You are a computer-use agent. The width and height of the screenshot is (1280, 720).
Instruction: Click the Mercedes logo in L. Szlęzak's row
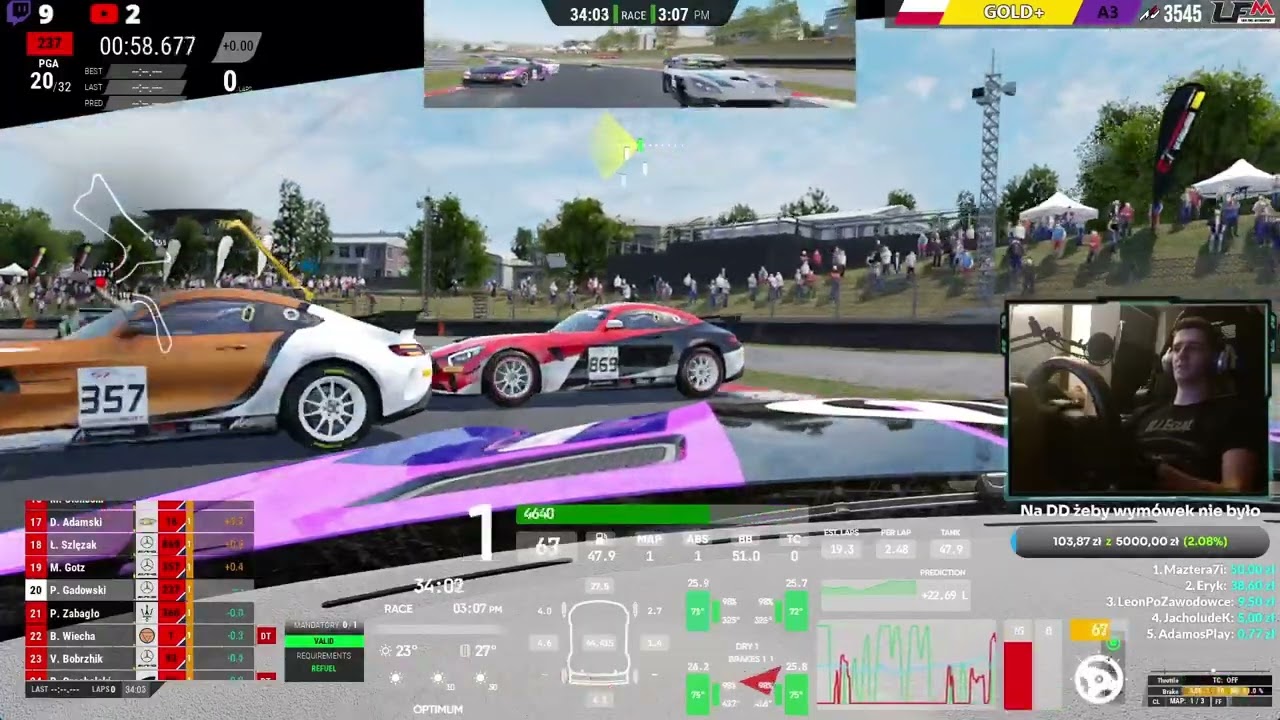coord(146,545)
